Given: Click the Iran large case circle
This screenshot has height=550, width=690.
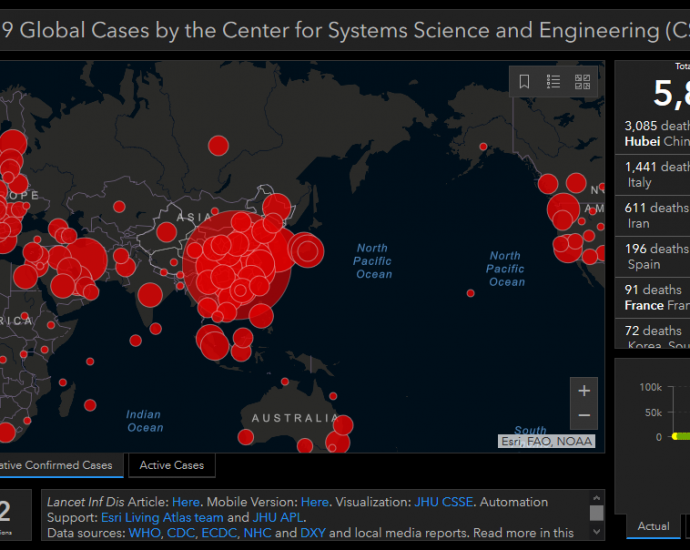Looking at the screenshot, I should (x=86, y=260).
